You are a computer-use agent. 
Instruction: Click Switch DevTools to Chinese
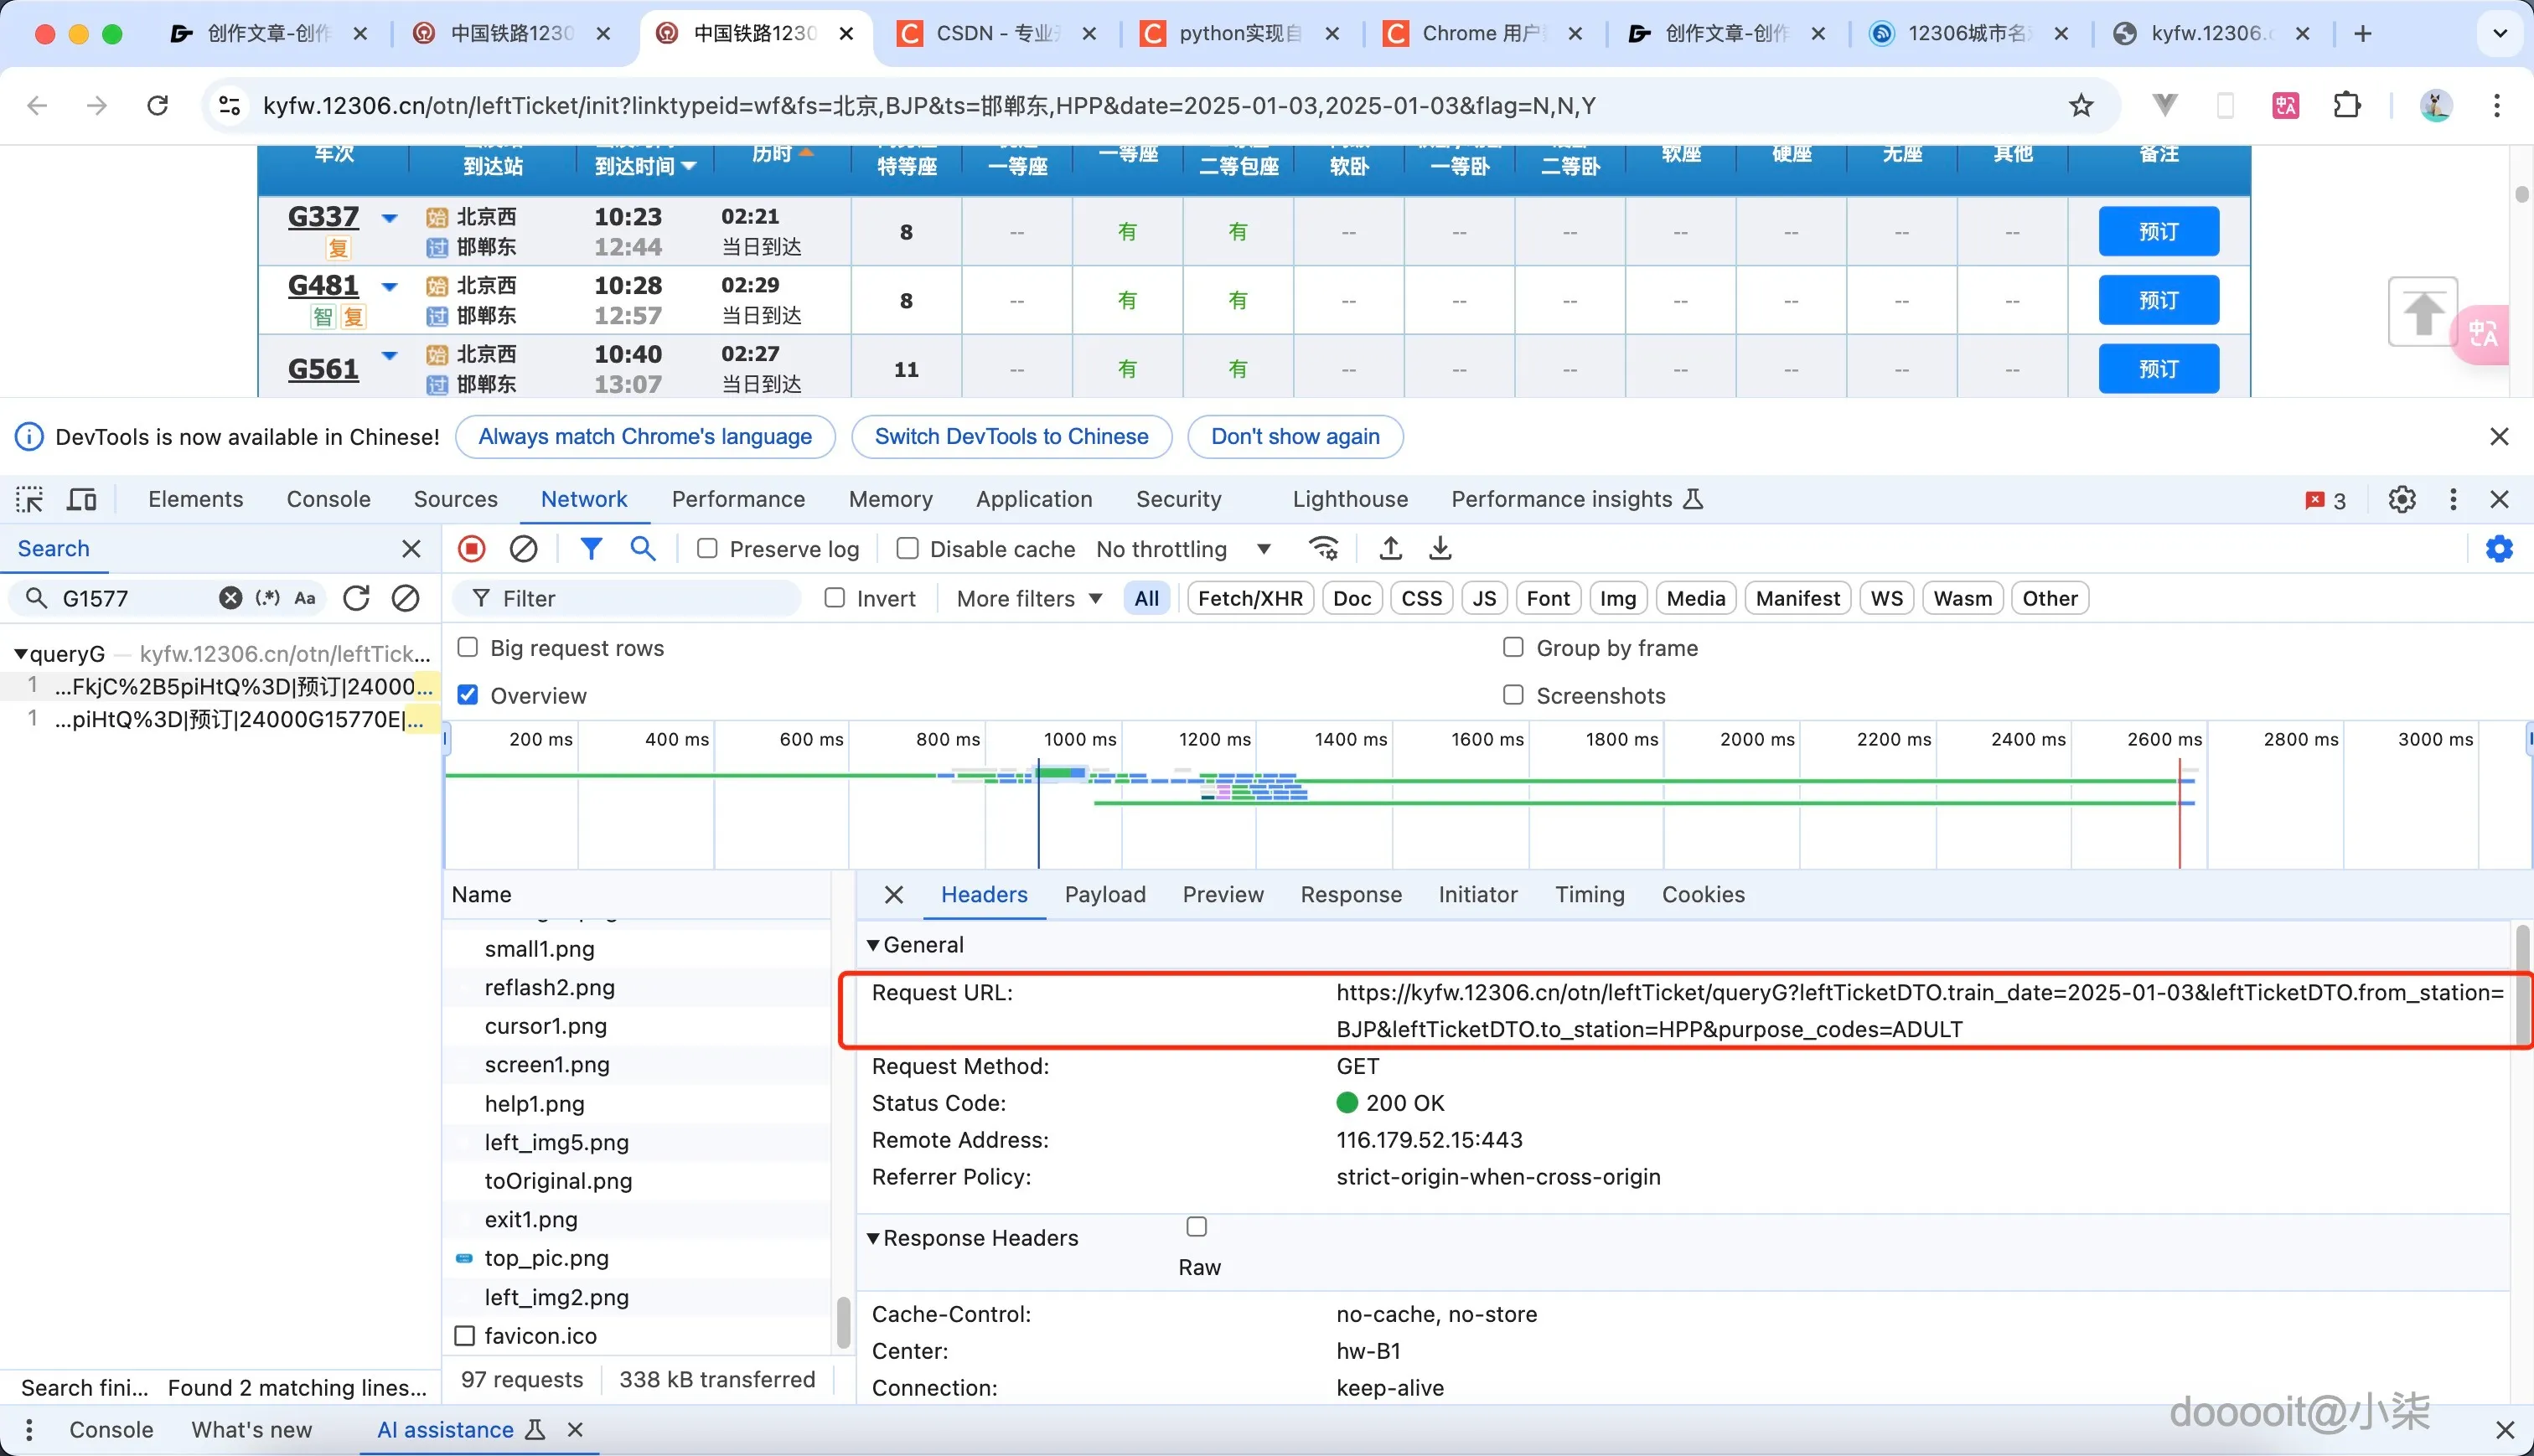point(1011,437)
